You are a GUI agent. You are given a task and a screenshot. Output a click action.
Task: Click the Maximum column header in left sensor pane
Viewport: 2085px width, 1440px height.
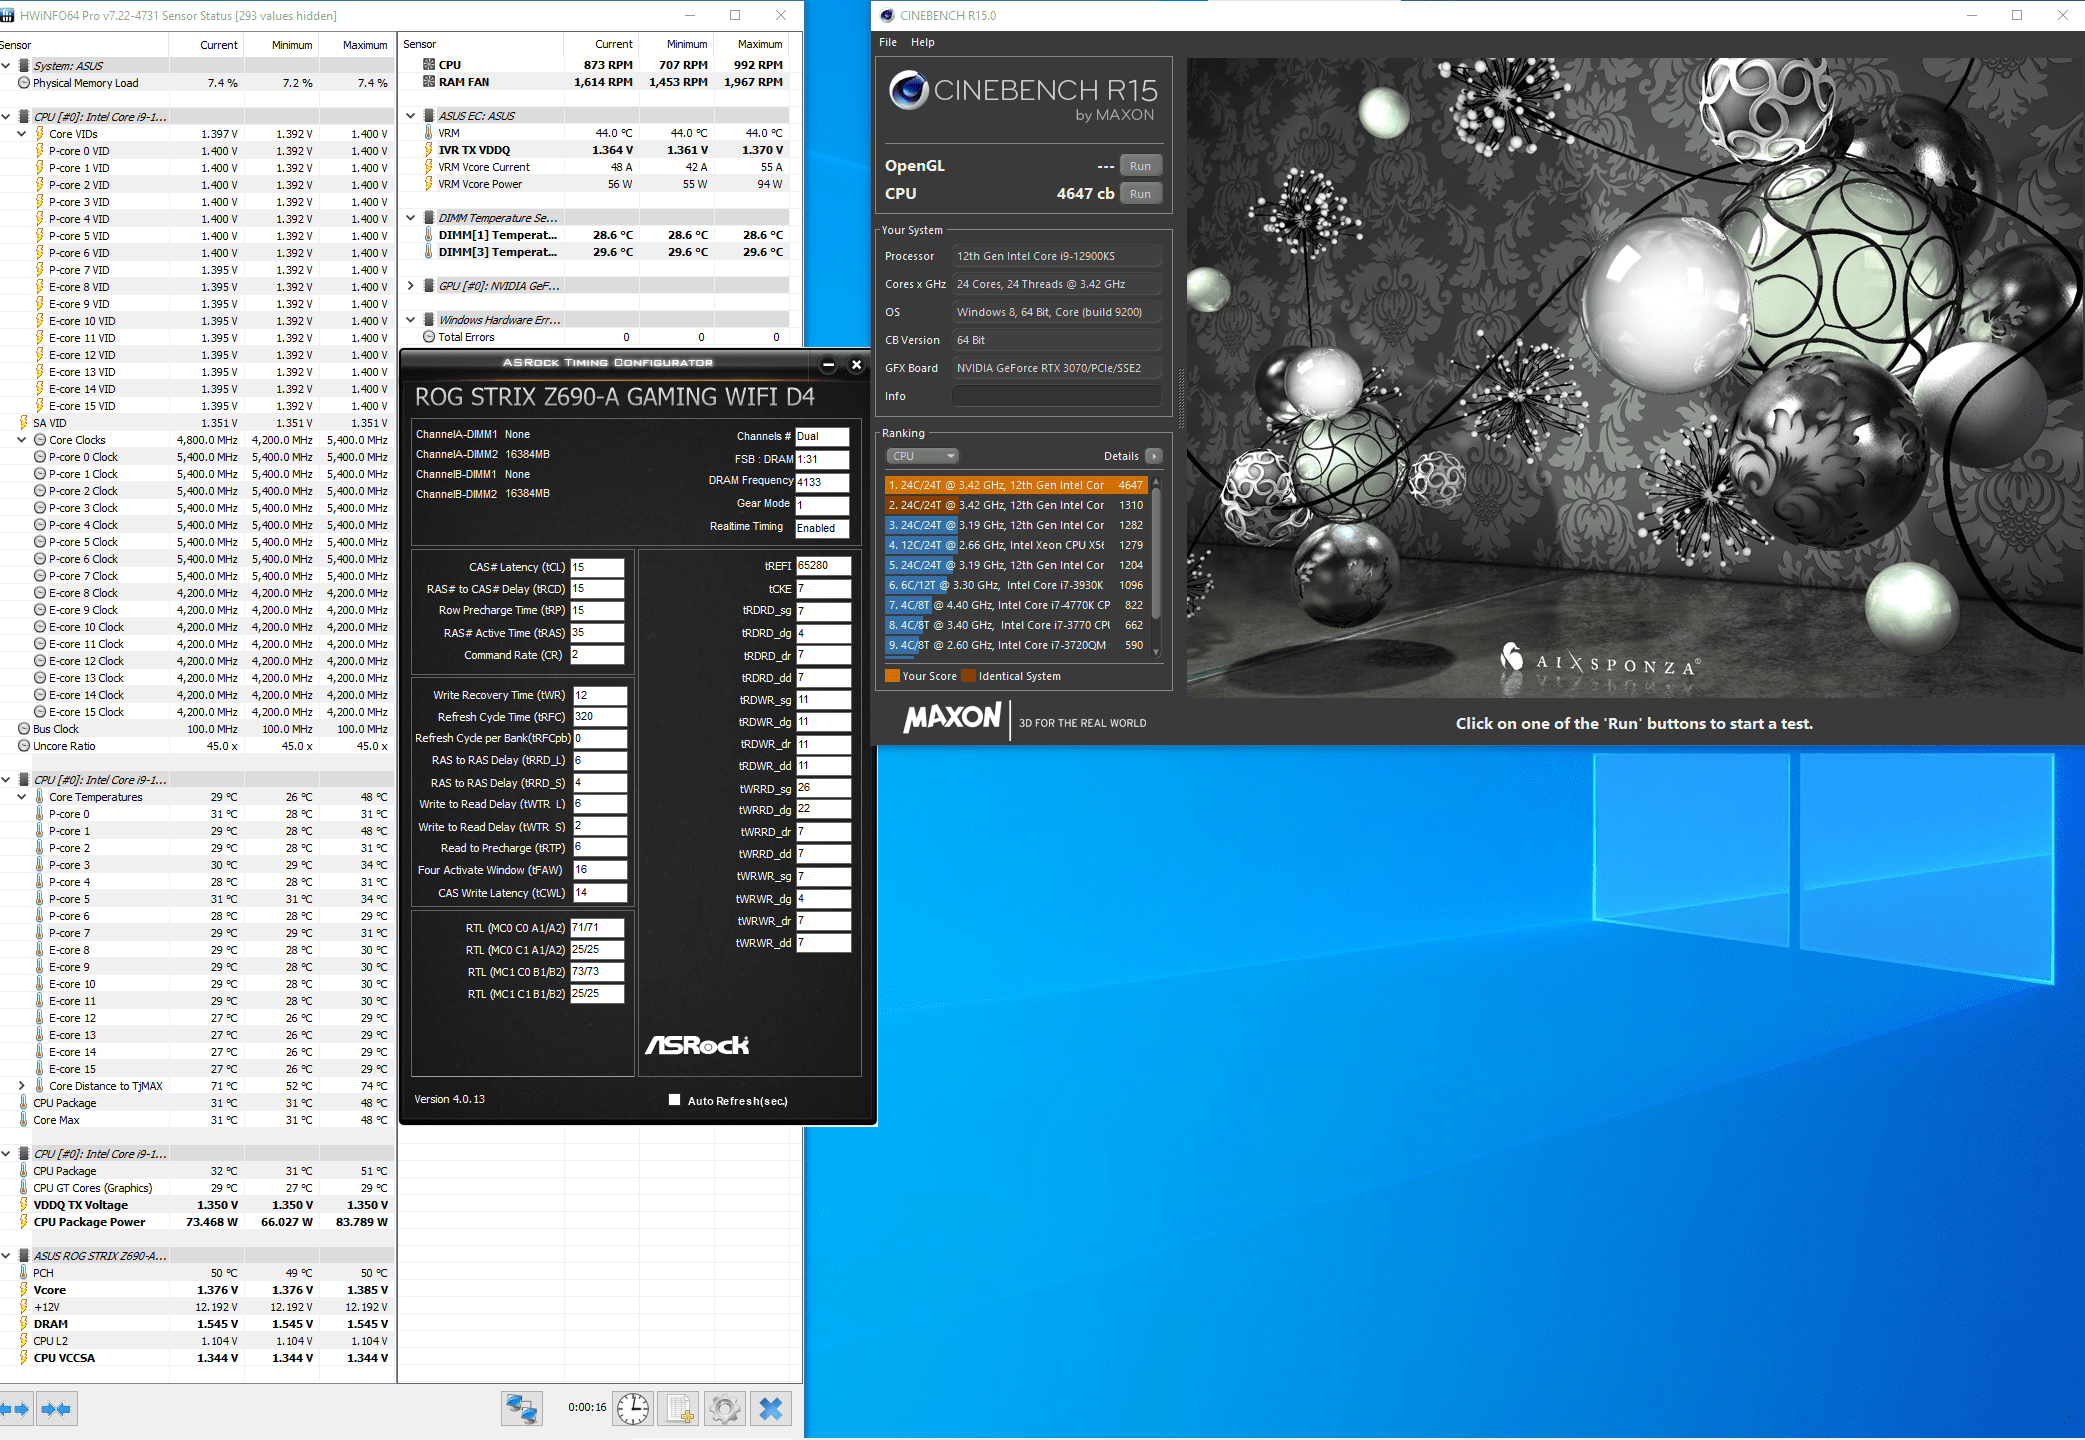(365, 45)
